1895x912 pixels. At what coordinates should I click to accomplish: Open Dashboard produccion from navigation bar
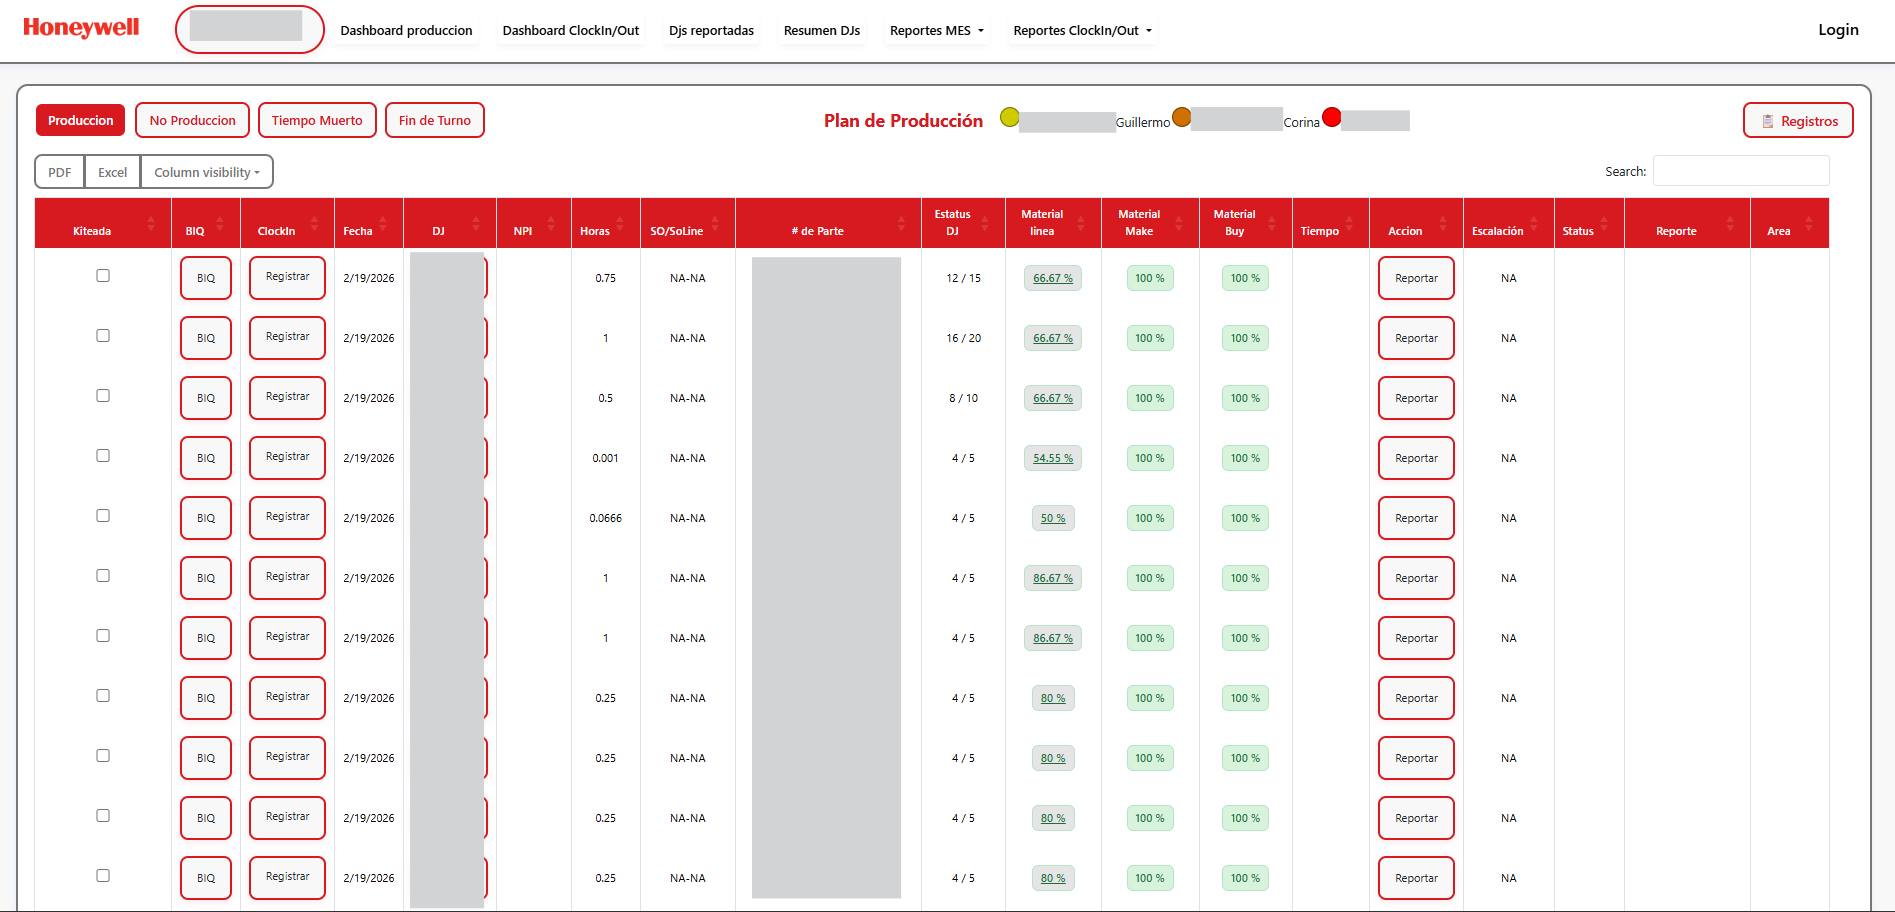(406, 31)
